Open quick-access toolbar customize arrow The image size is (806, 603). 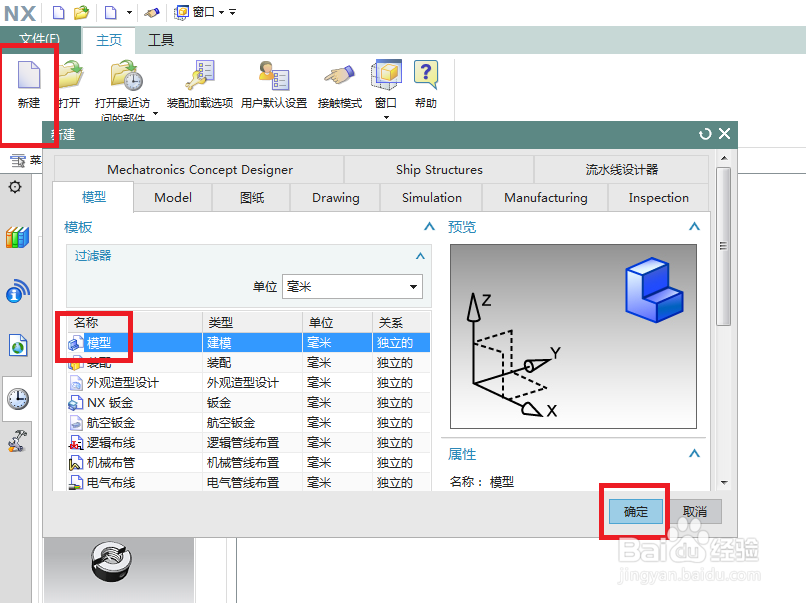pyautogui.click(x=232, y=12)
